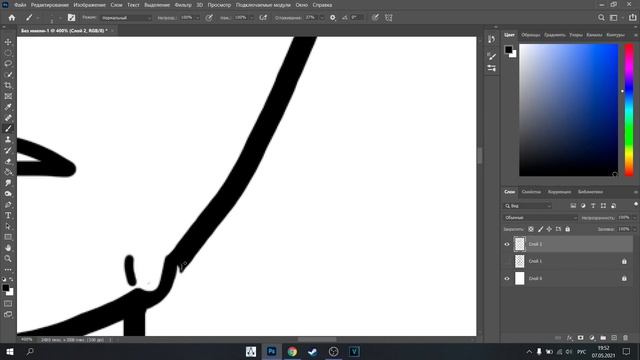Show the Слой 1 layer
The height and width of the screenshot is (360, 640).
[x=507, y=261]
